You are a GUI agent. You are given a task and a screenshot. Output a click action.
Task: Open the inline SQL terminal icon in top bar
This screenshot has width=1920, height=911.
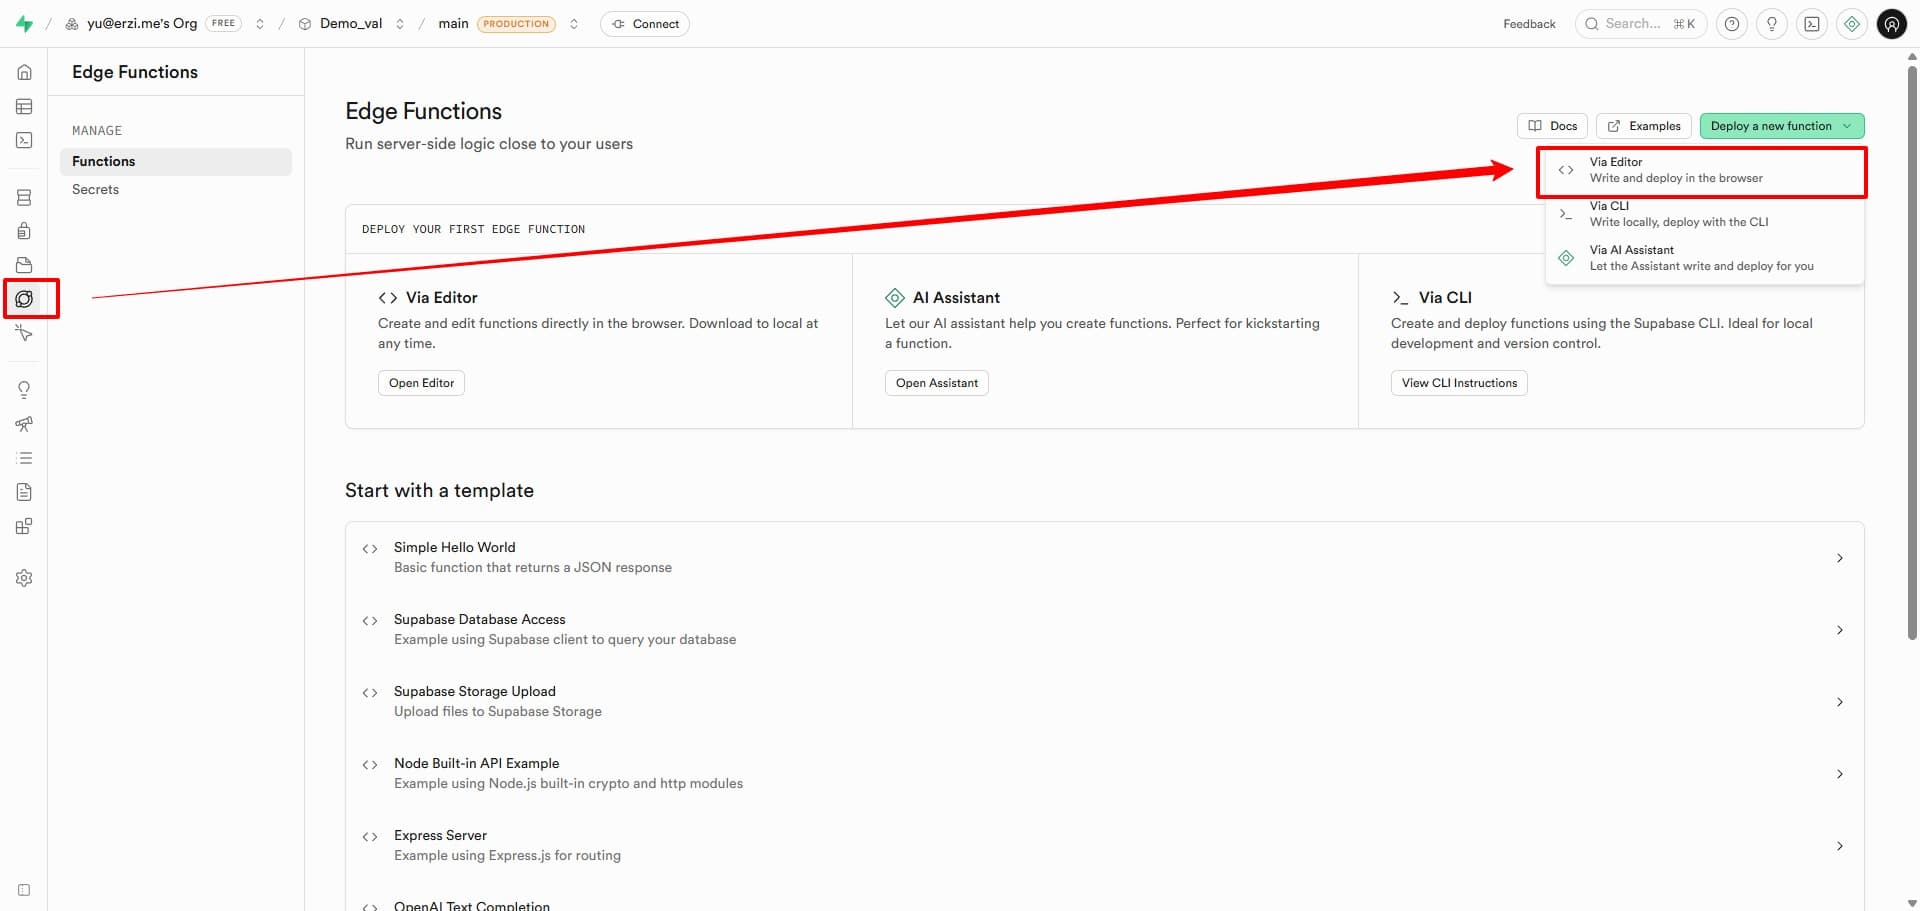pos(1812,24)
